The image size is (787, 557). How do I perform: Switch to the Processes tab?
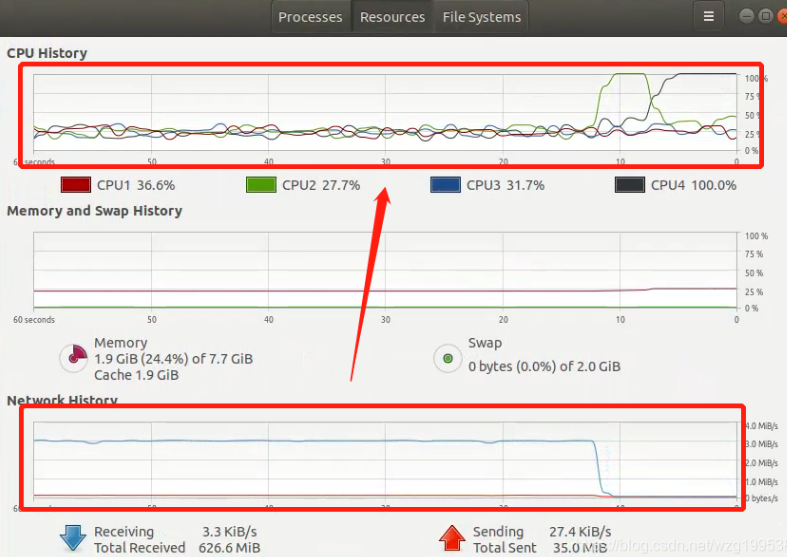pos(310,17)
